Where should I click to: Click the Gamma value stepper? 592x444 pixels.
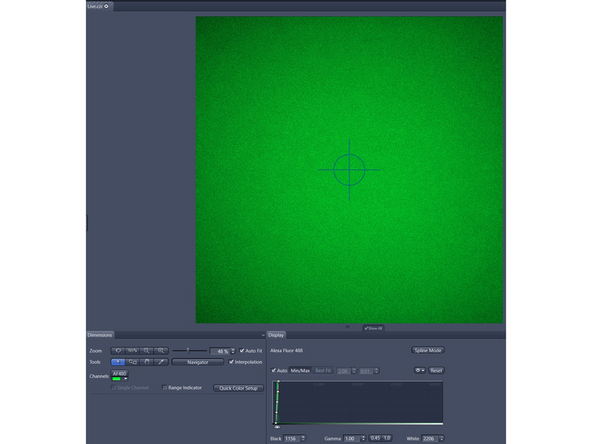363,438
